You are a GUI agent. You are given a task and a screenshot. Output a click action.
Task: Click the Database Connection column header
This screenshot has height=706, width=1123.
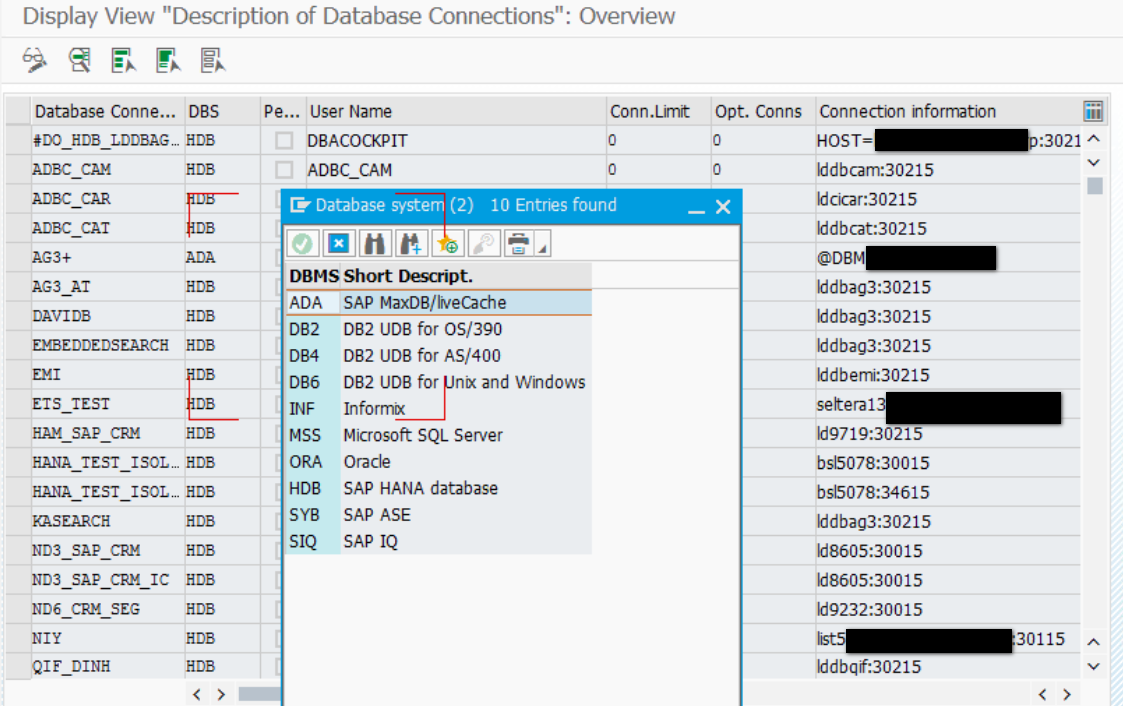coord(104,111)
